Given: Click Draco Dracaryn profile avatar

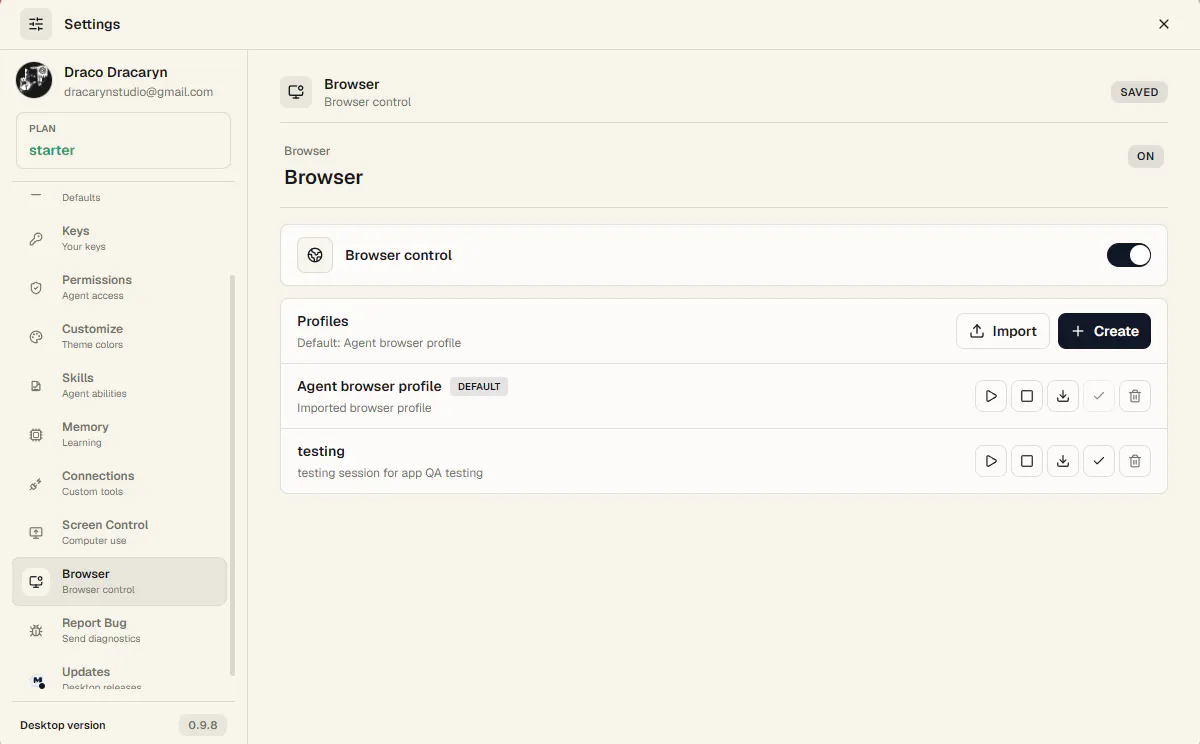Looking at the screenshot, I should point(34,80).
